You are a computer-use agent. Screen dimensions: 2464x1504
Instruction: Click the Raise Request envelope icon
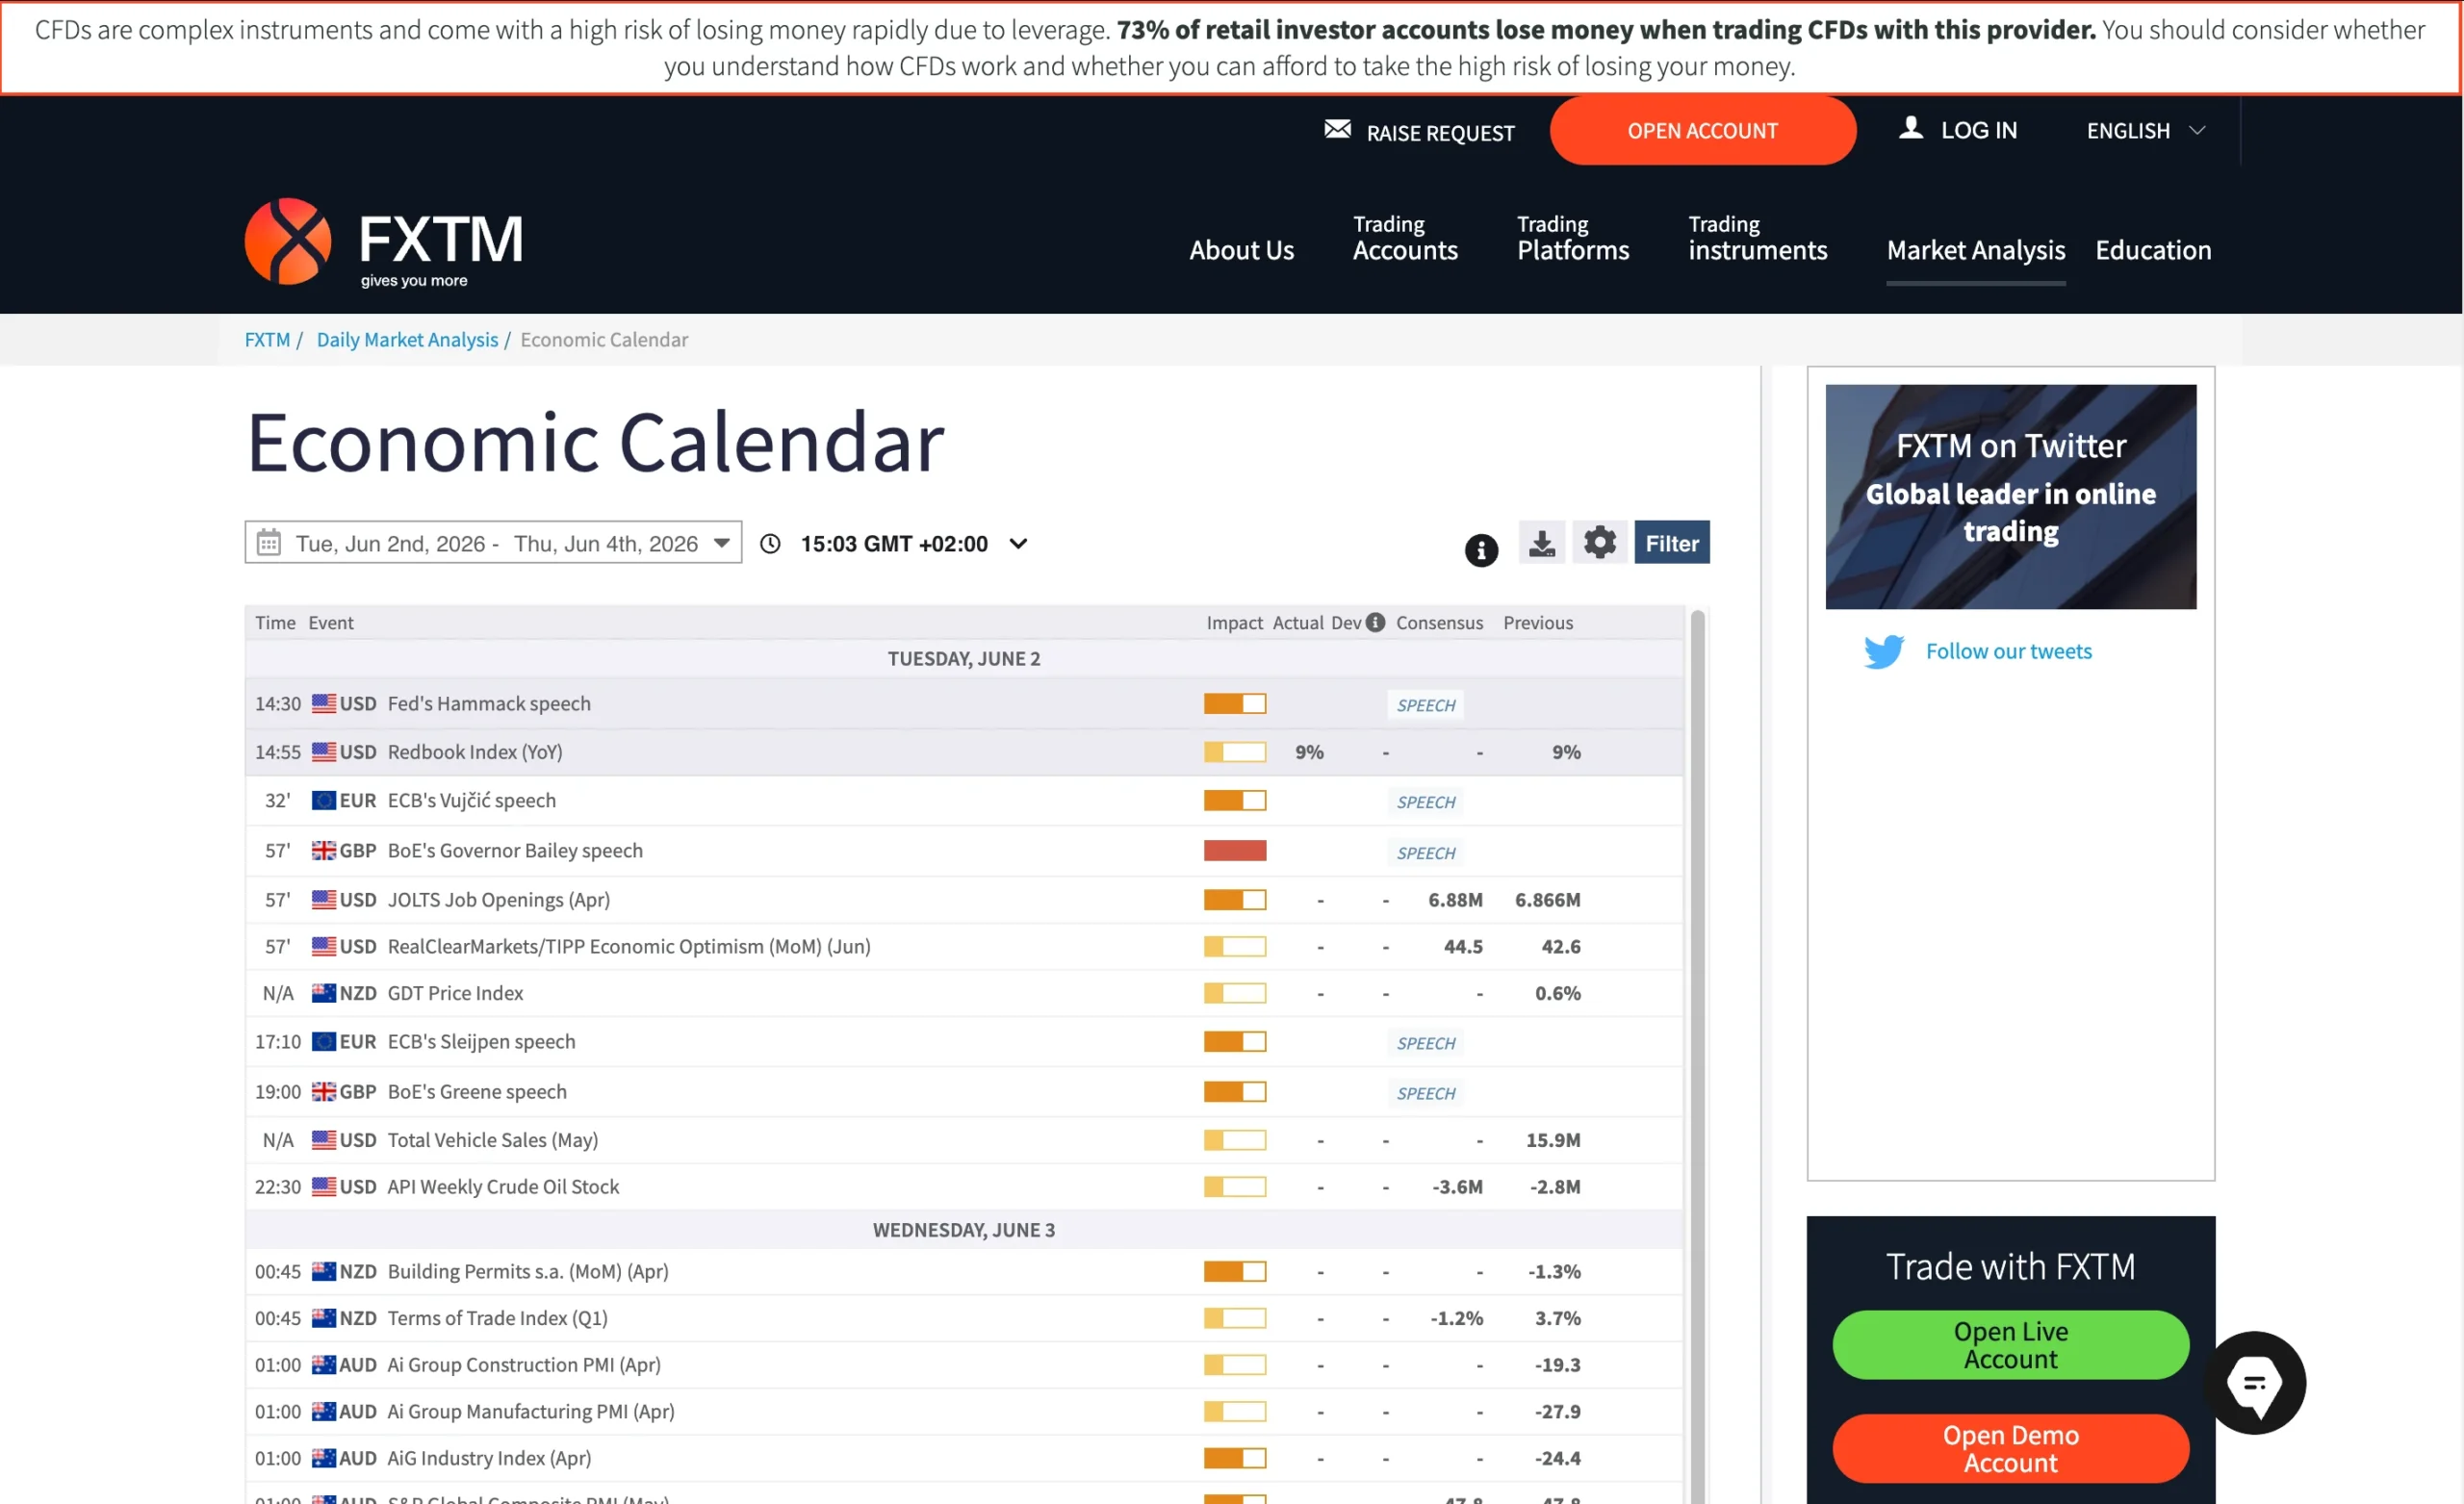click(x=1337, y=129)
